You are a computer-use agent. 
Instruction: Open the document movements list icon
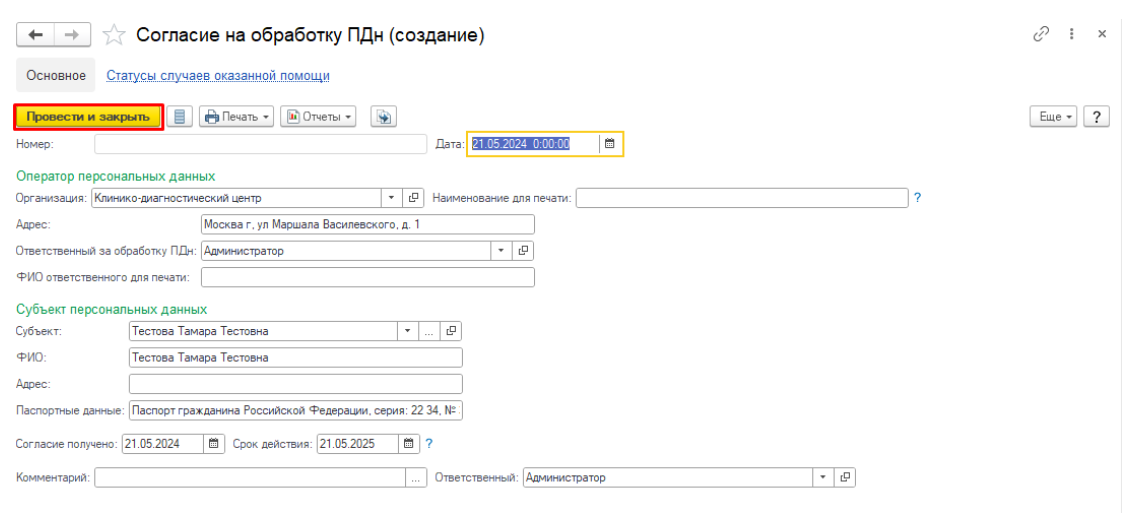pos(180,117)
